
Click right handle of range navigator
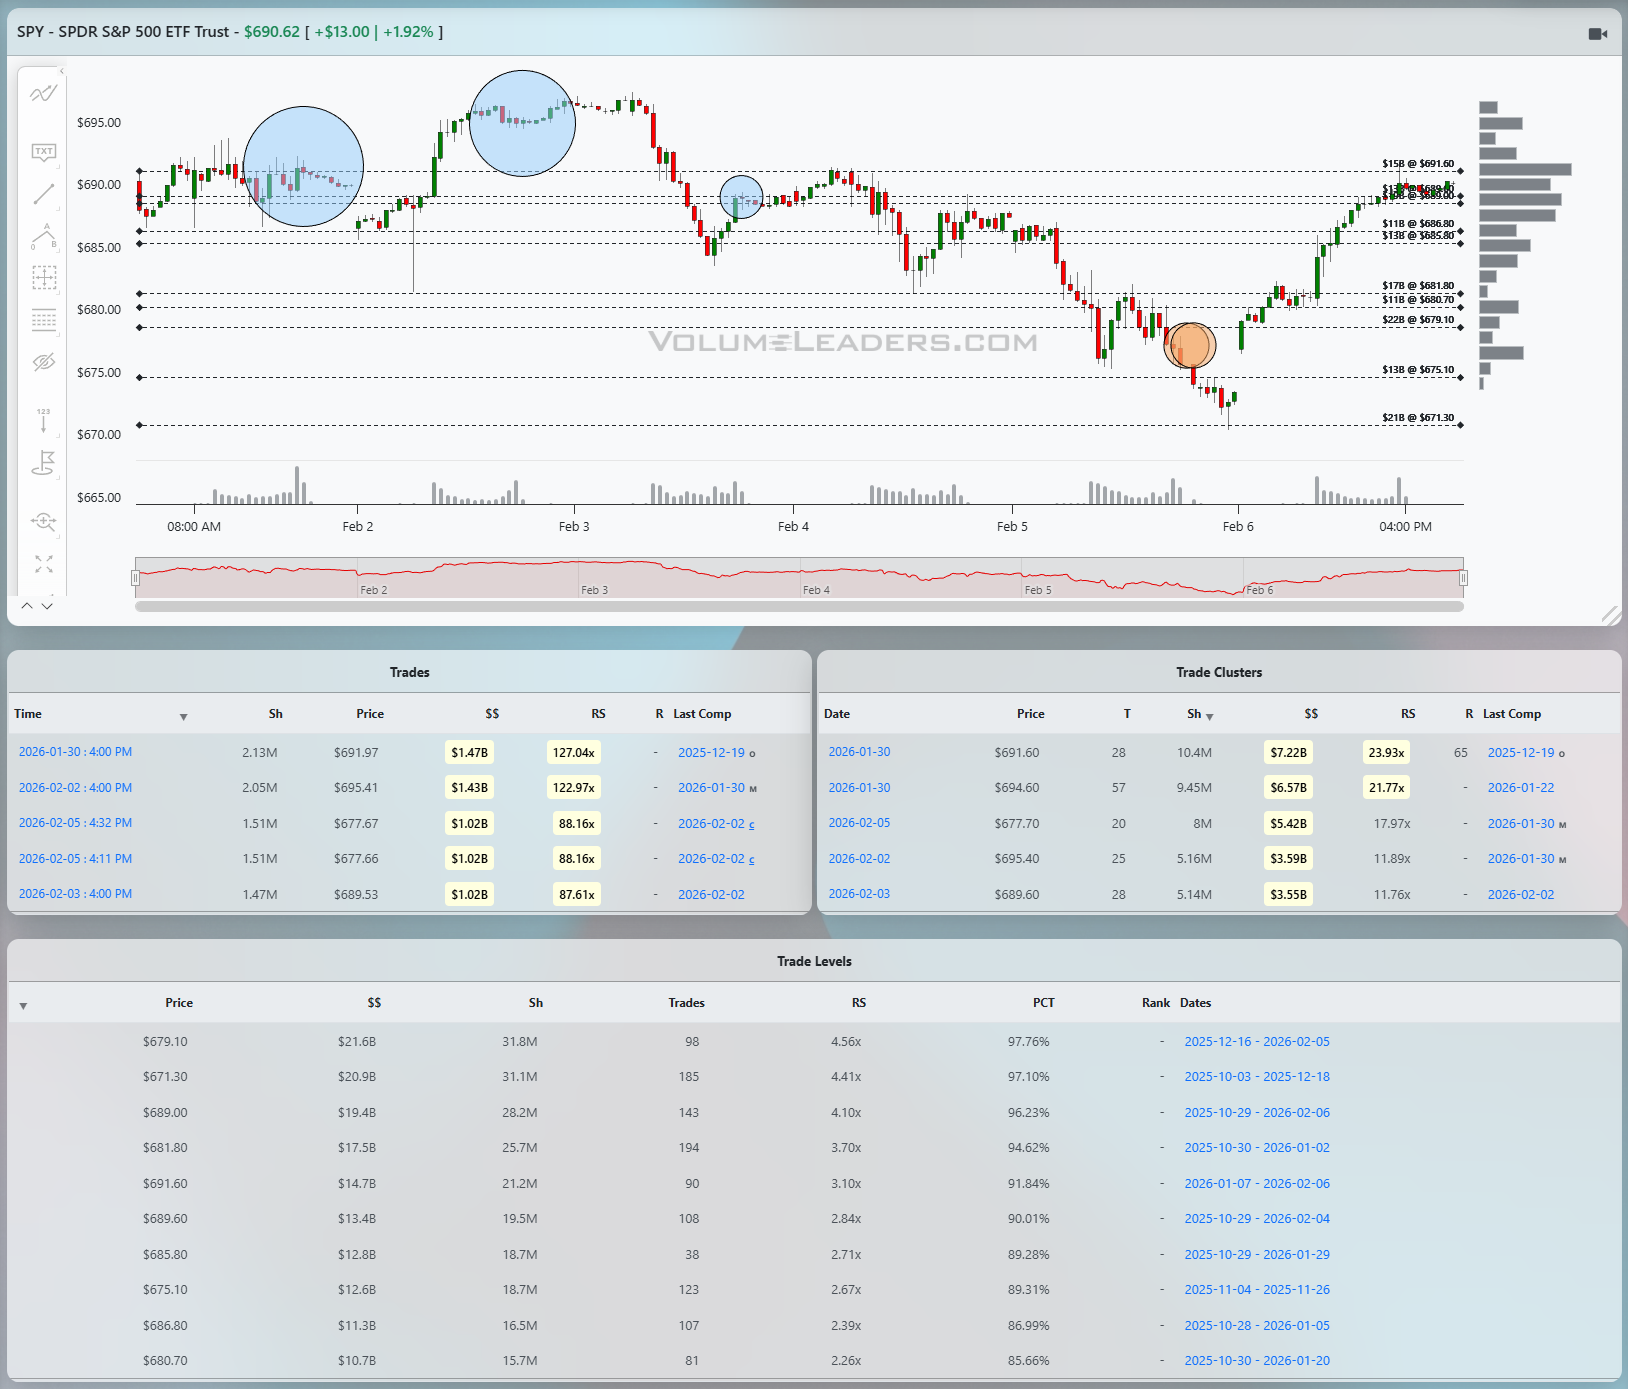pyautogui.click(x=1463, y=578)
